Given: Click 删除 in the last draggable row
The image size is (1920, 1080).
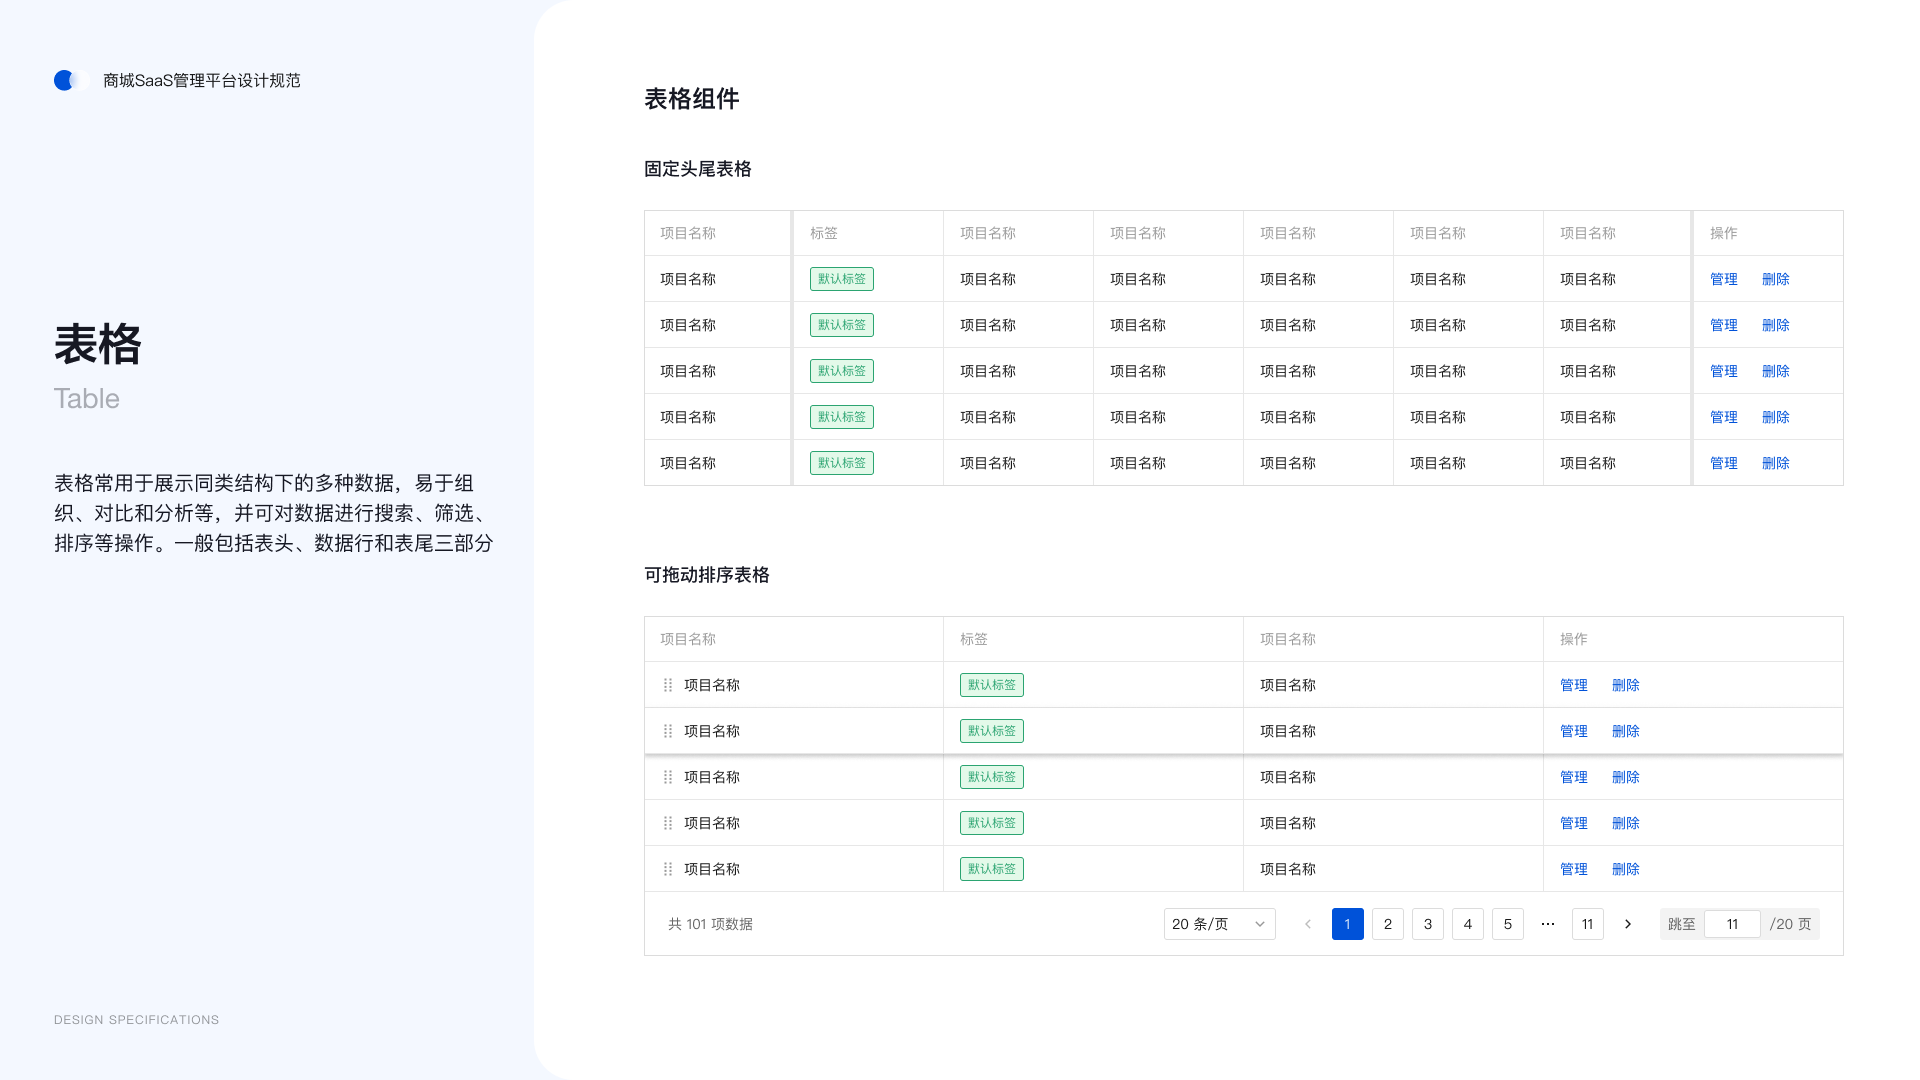Looking at the screenshot, I should 1625,869.
